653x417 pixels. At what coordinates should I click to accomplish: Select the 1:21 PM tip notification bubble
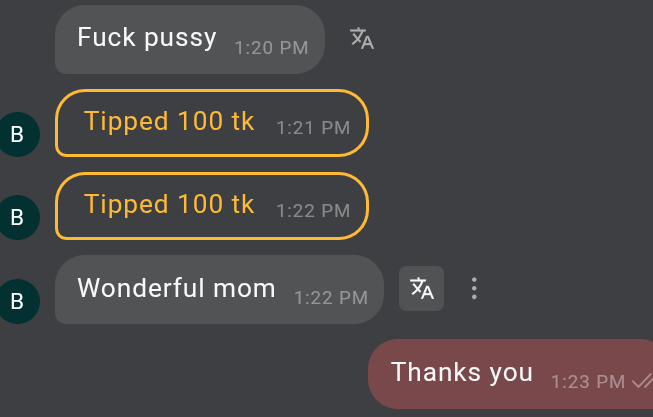tap(211, 124)
